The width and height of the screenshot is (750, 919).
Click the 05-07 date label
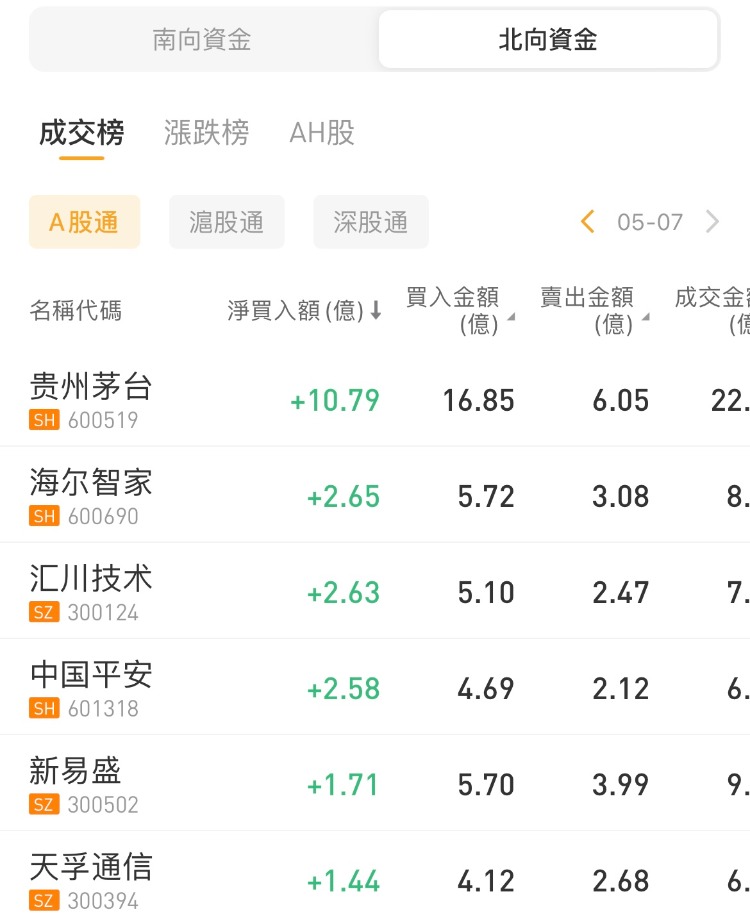tap(650, 222)
